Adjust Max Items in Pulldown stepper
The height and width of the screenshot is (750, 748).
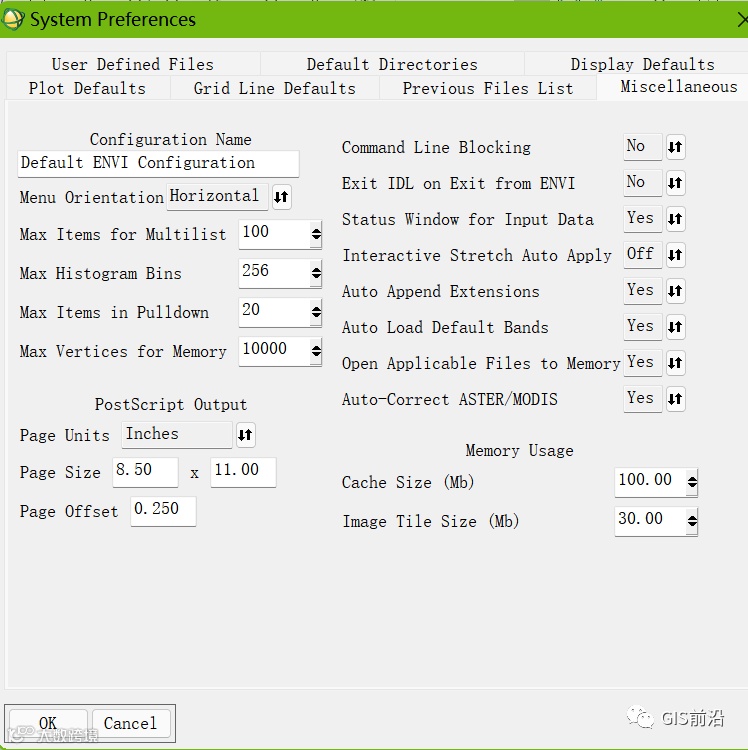point(316,312)
